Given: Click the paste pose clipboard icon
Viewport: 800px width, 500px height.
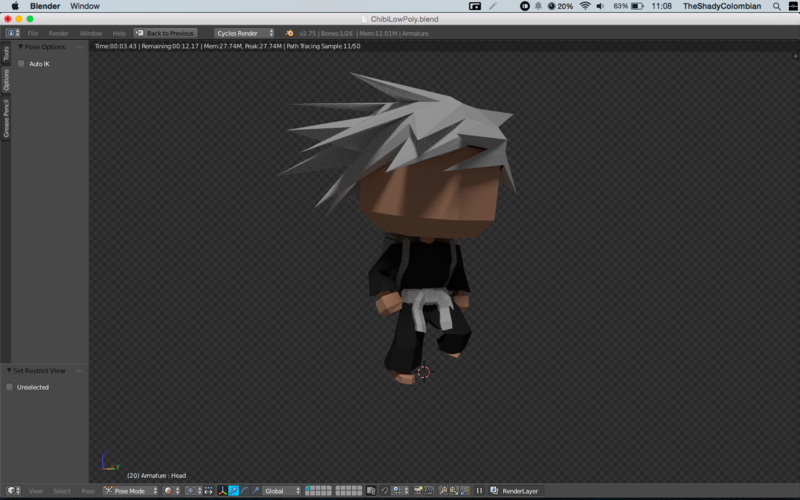Looking at the screenshot, I should (454, 491).
